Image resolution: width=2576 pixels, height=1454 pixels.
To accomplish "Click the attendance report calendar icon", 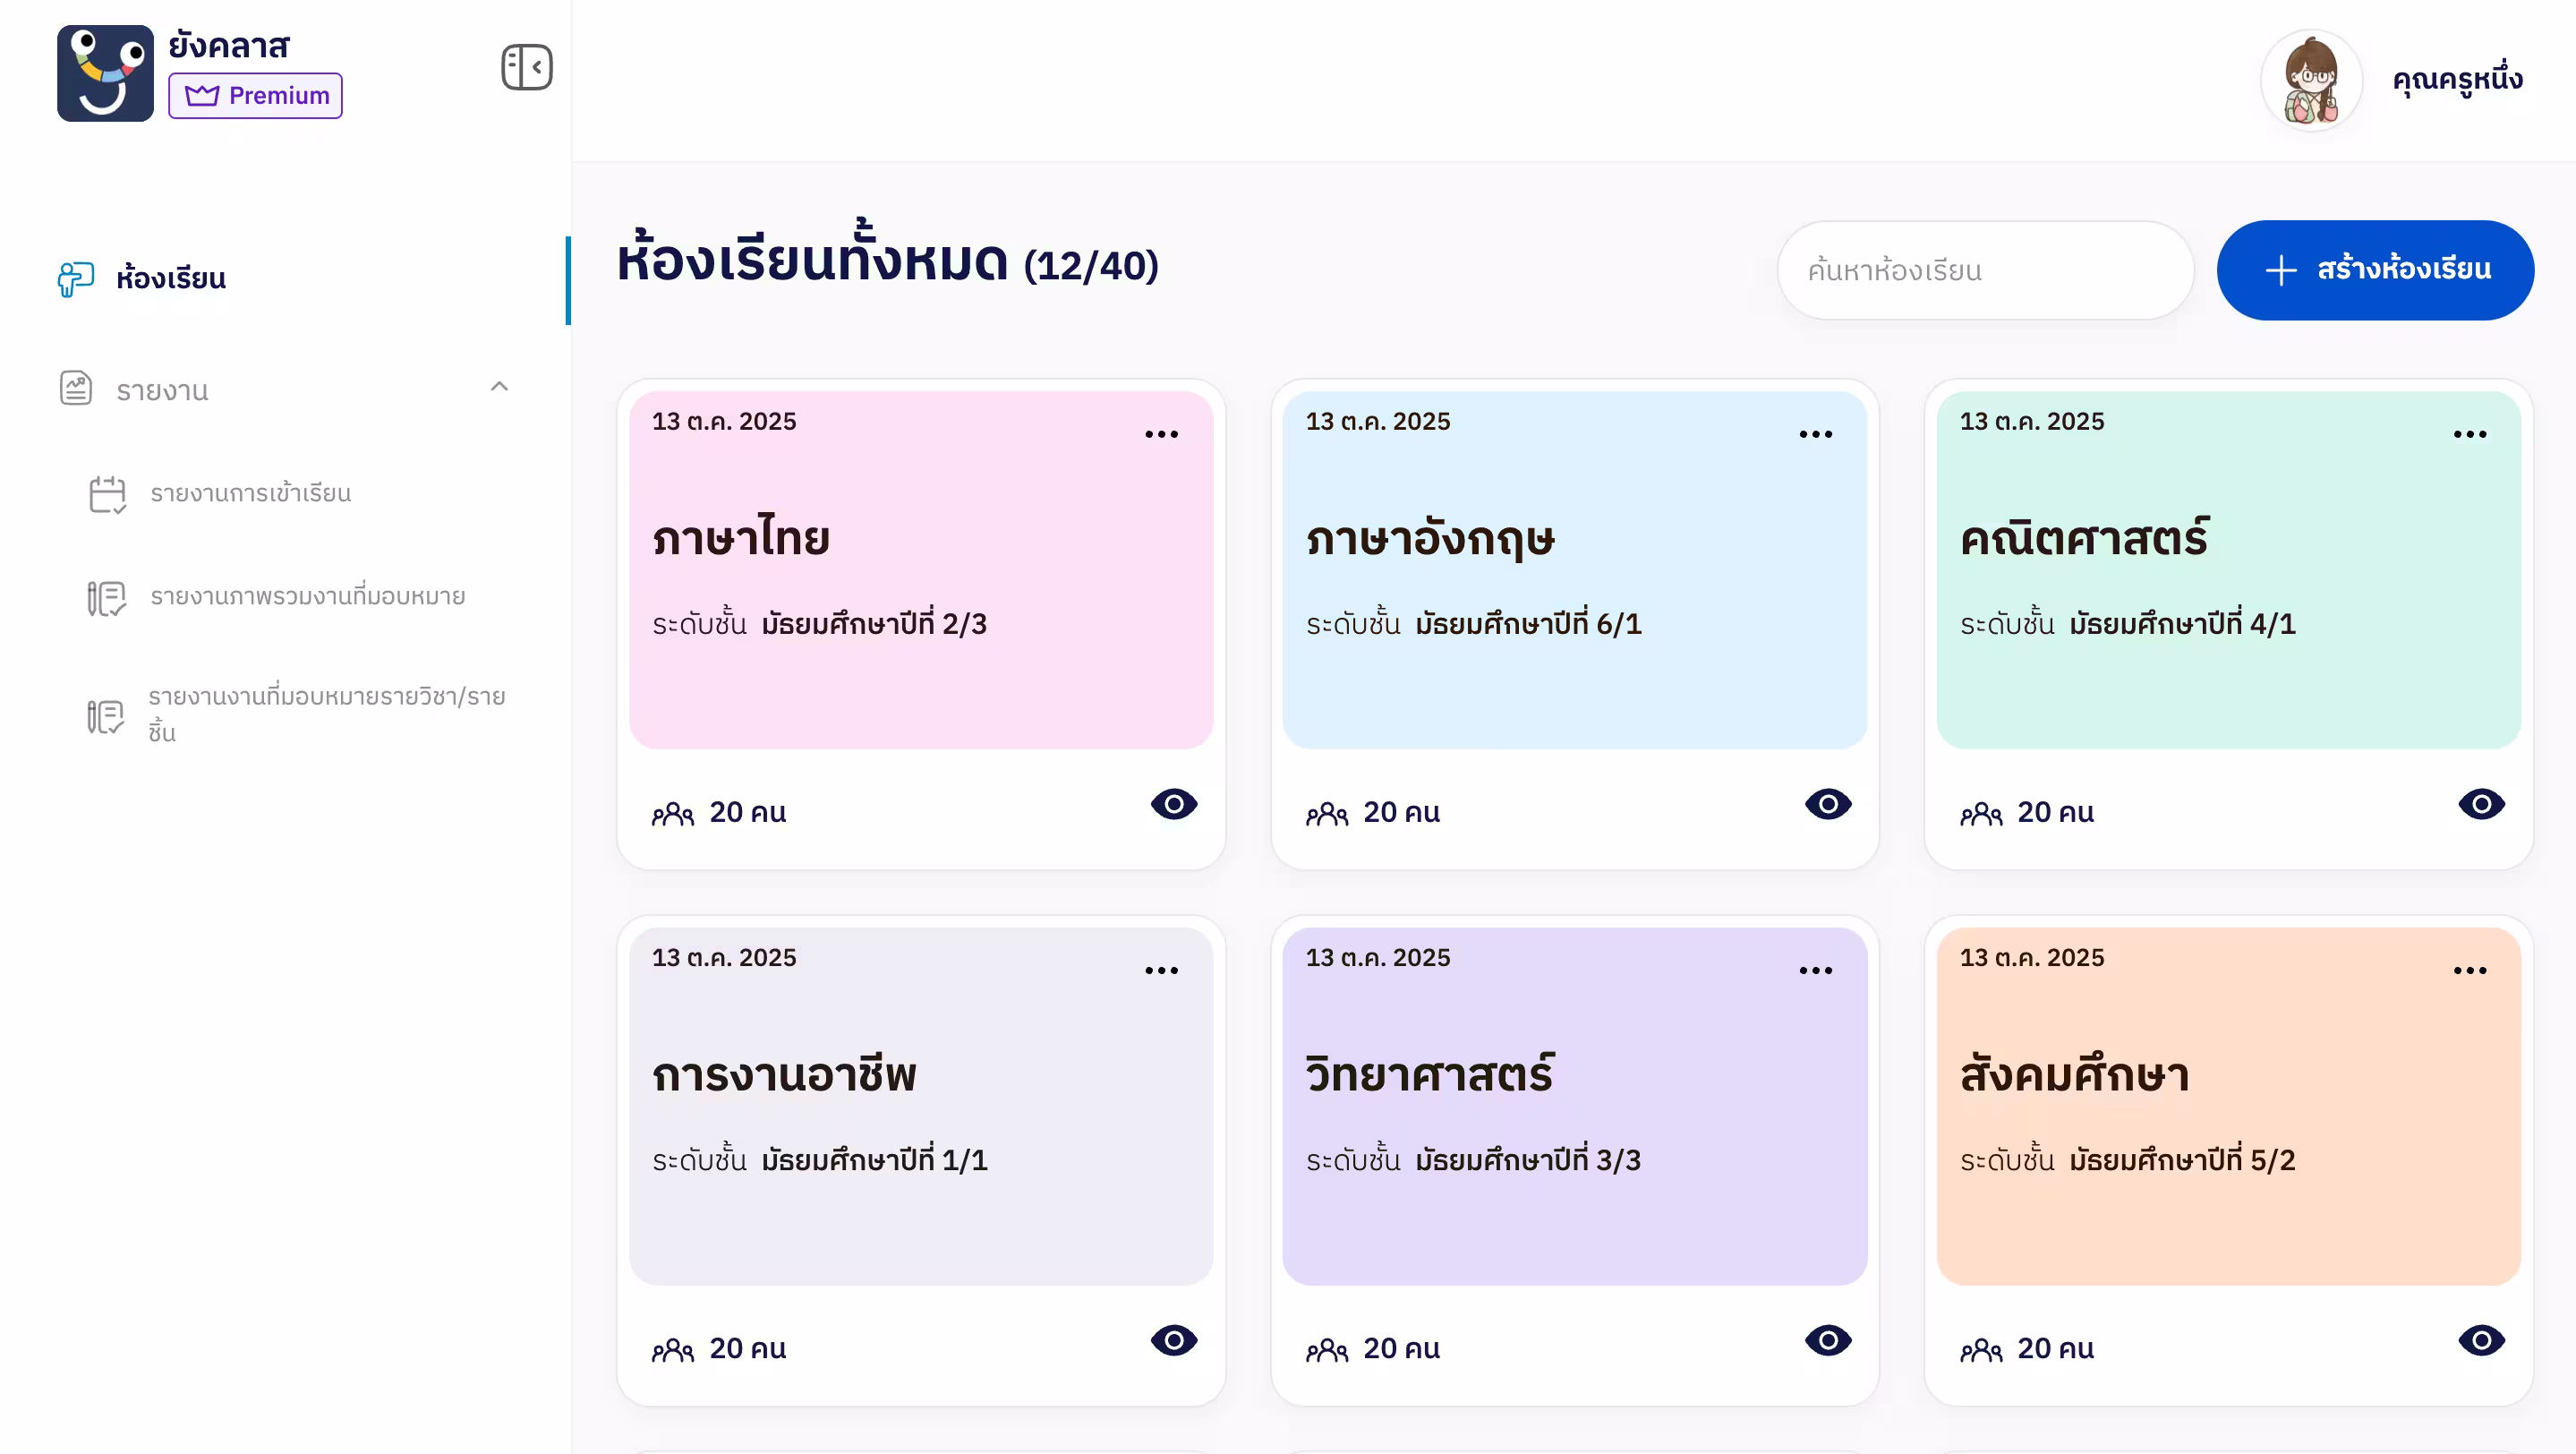I will click(x=107, y=494).
